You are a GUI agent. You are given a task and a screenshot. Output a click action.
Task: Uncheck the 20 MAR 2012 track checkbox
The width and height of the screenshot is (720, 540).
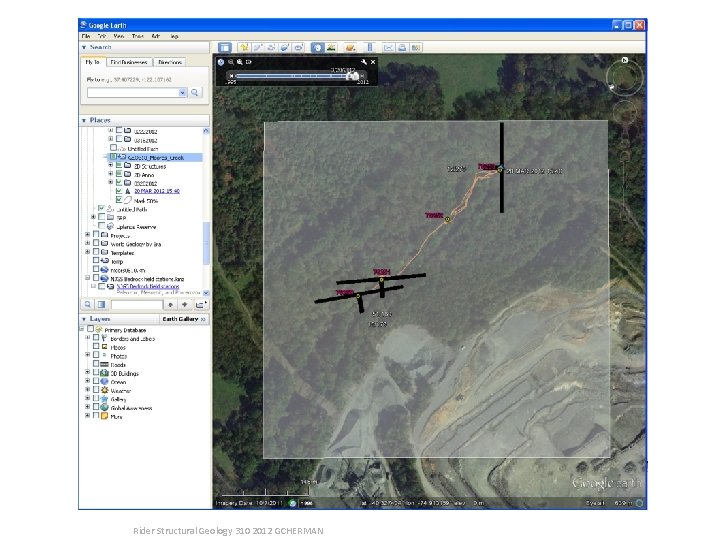pyautogui.click(x=119, y=191)
